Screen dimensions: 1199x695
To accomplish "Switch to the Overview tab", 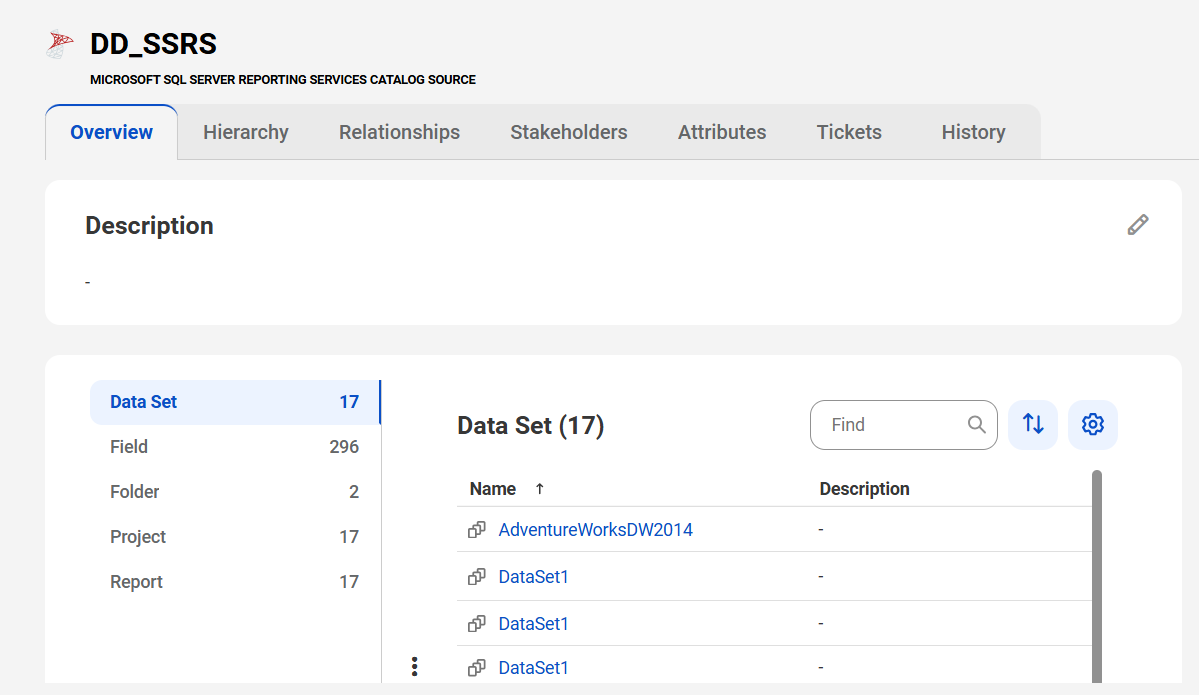I will click(112, 132).
